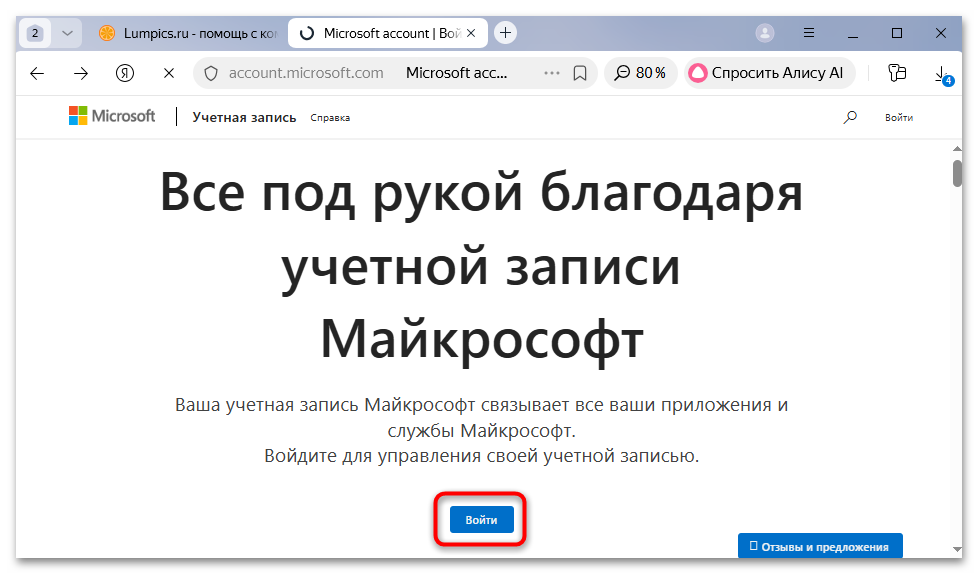Open a new tab with plus button
Viewport: 978px width, 574px height.
(505, 32)
